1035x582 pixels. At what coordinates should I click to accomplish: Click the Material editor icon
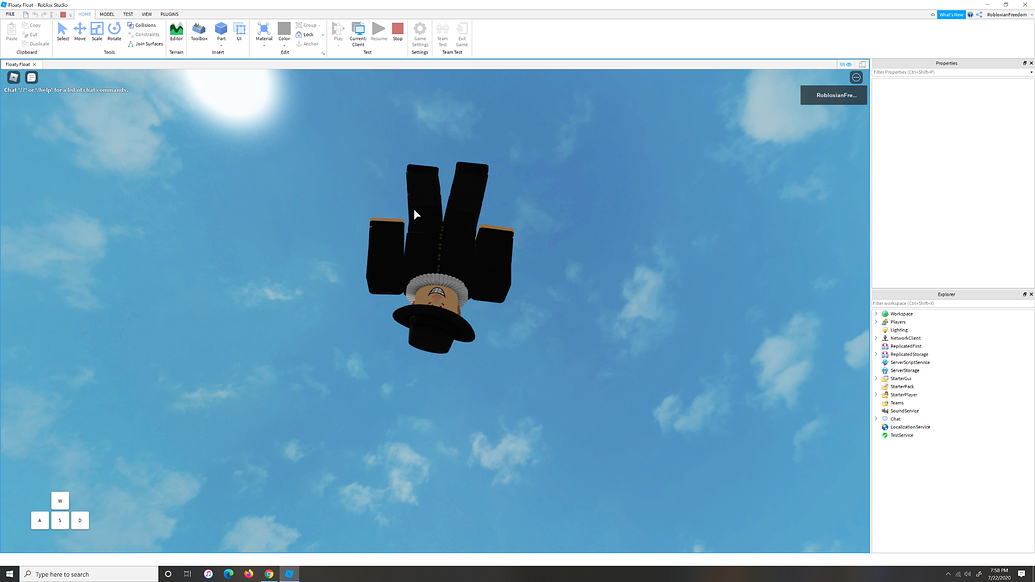tap(264, 31)
